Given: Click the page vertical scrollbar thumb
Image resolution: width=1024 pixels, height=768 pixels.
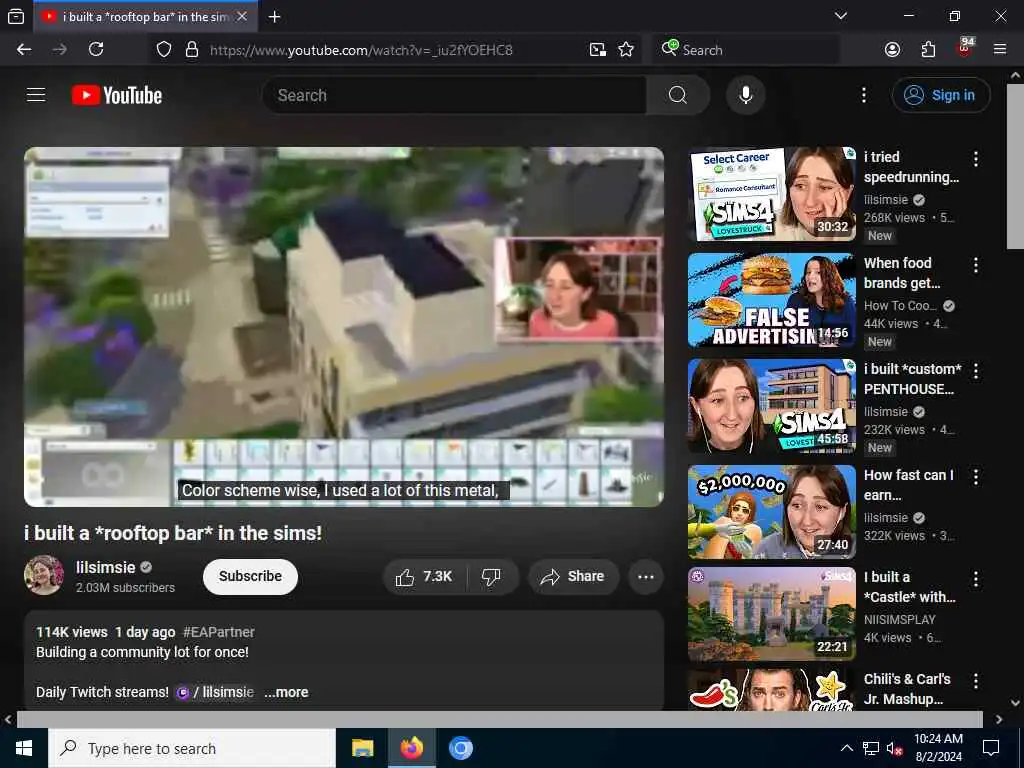Looking at the screenshot, I should pyautogui.click(x=1015, y=167).
